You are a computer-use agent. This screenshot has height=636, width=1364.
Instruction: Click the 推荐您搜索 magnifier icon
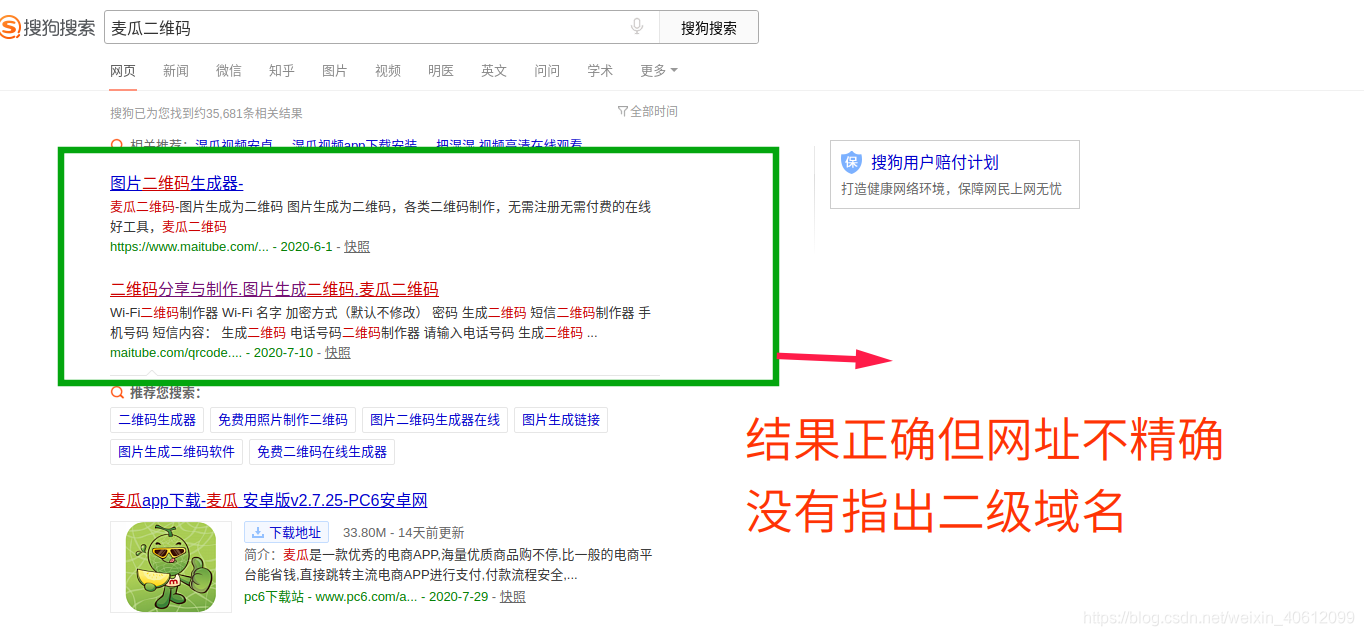(117, 392)
